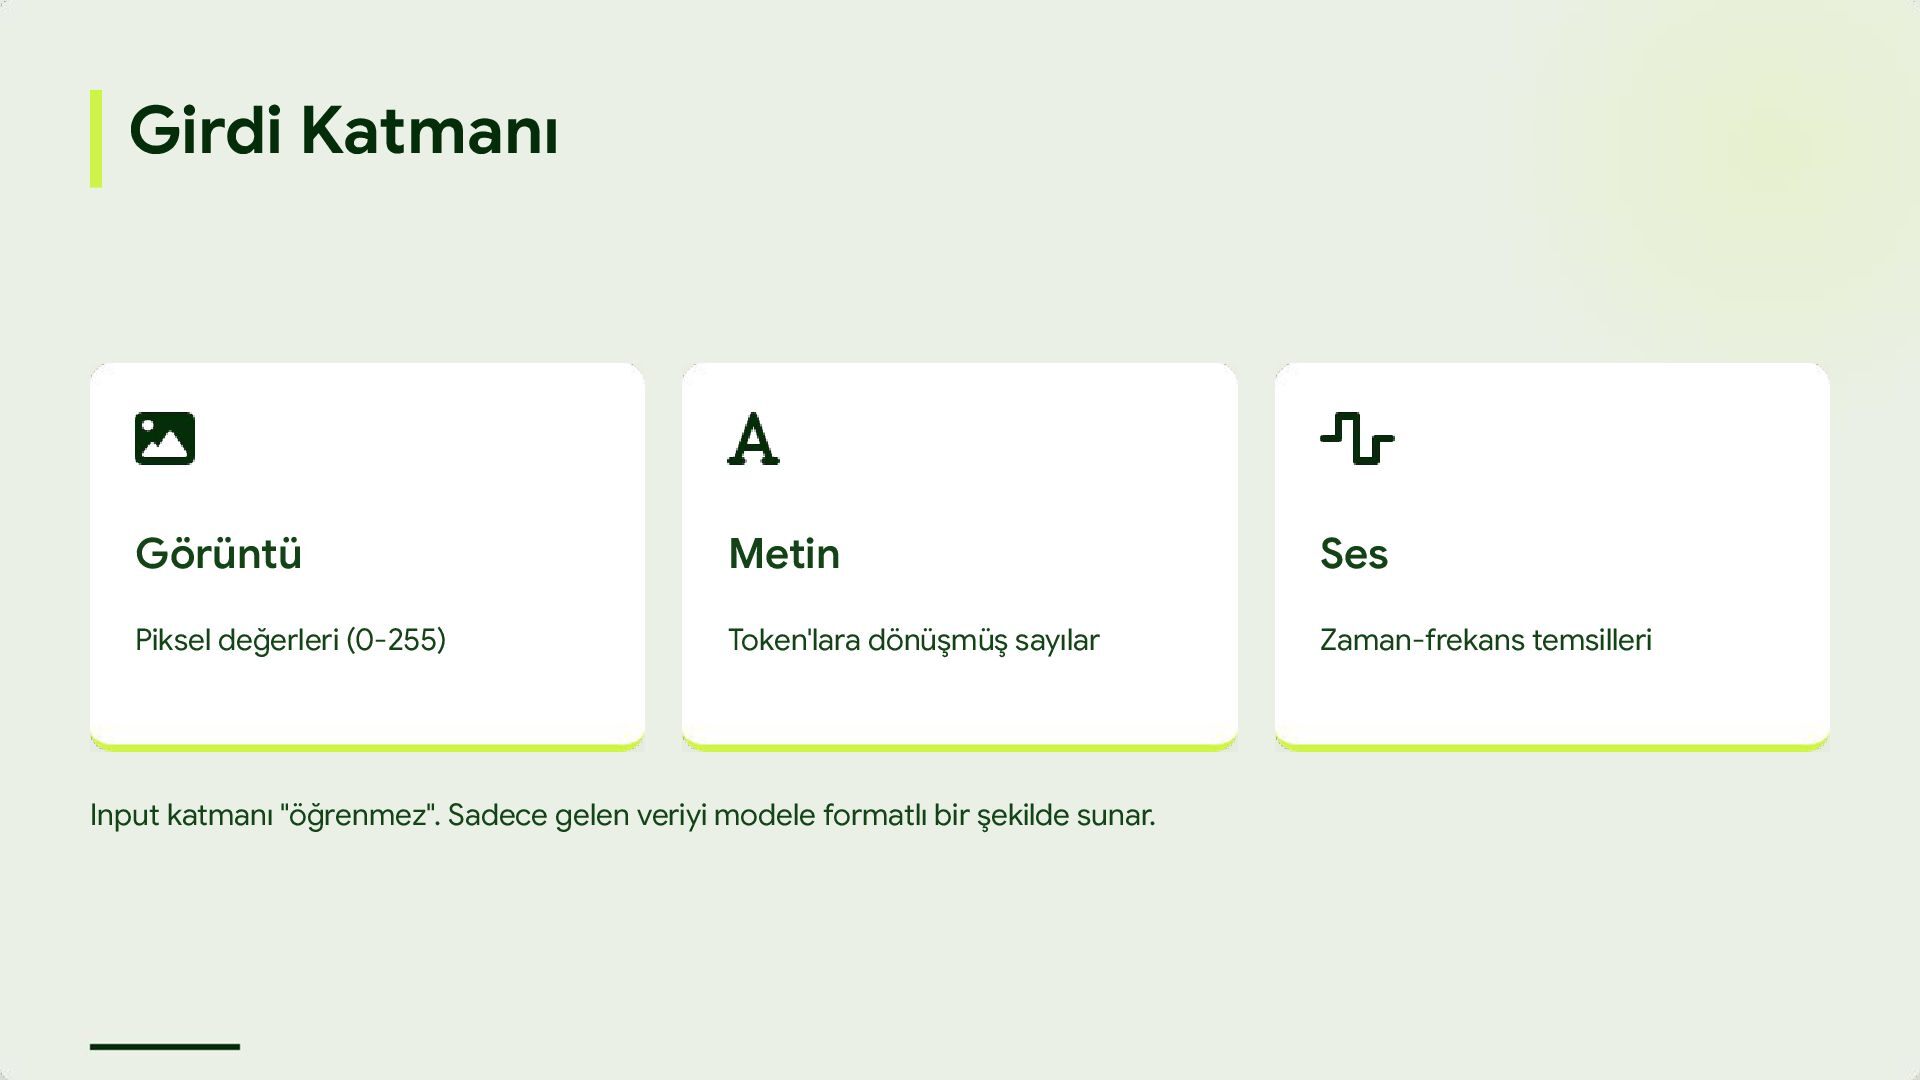This screenshot has width=1920, height=1080.
Task: Select the "Girdi Katmanı" slide title
Action: pyautogui.click(x=343, y=131)
